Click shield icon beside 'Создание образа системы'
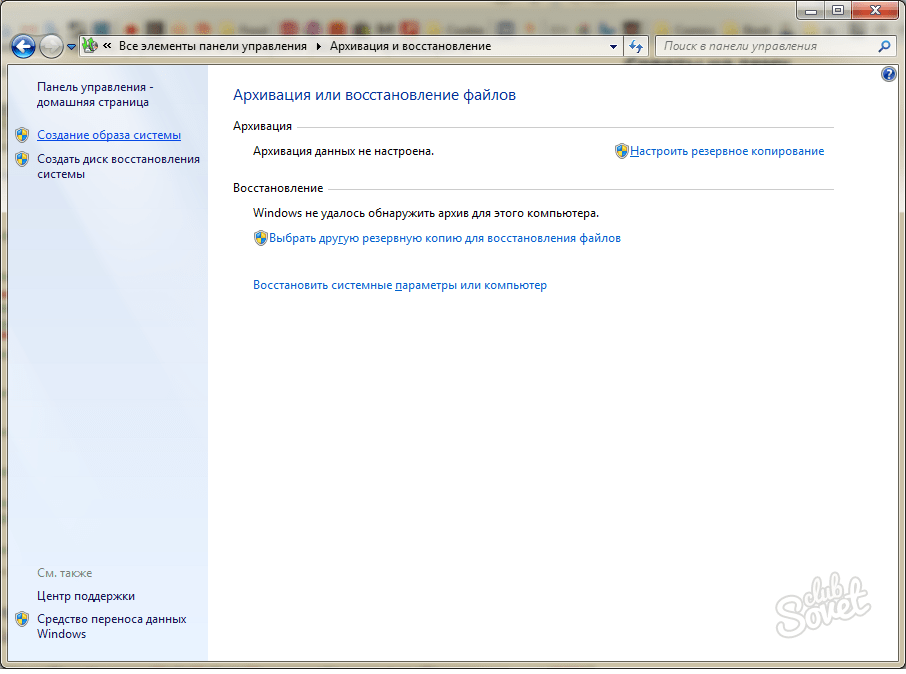906x674 pixels. (x=22, y=135)
